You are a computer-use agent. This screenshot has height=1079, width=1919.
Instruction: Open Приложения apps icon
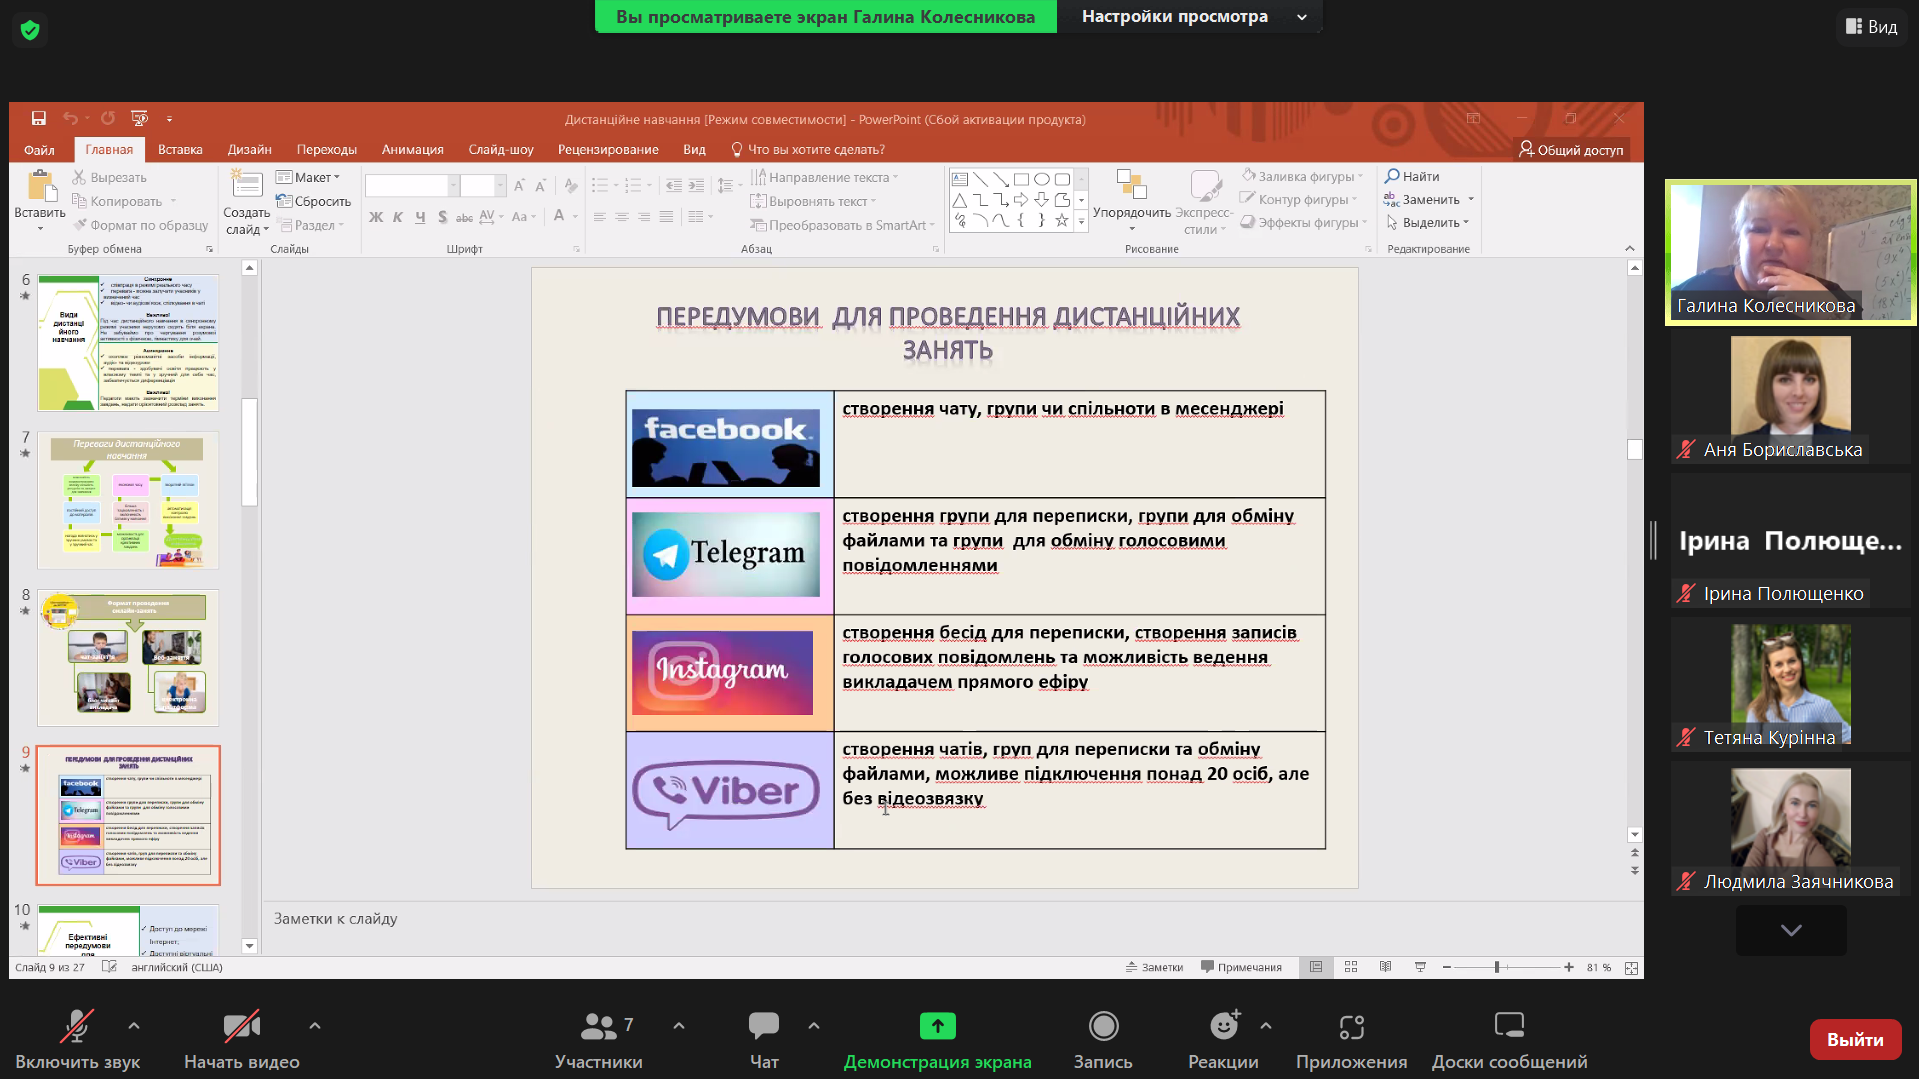1351,1026
